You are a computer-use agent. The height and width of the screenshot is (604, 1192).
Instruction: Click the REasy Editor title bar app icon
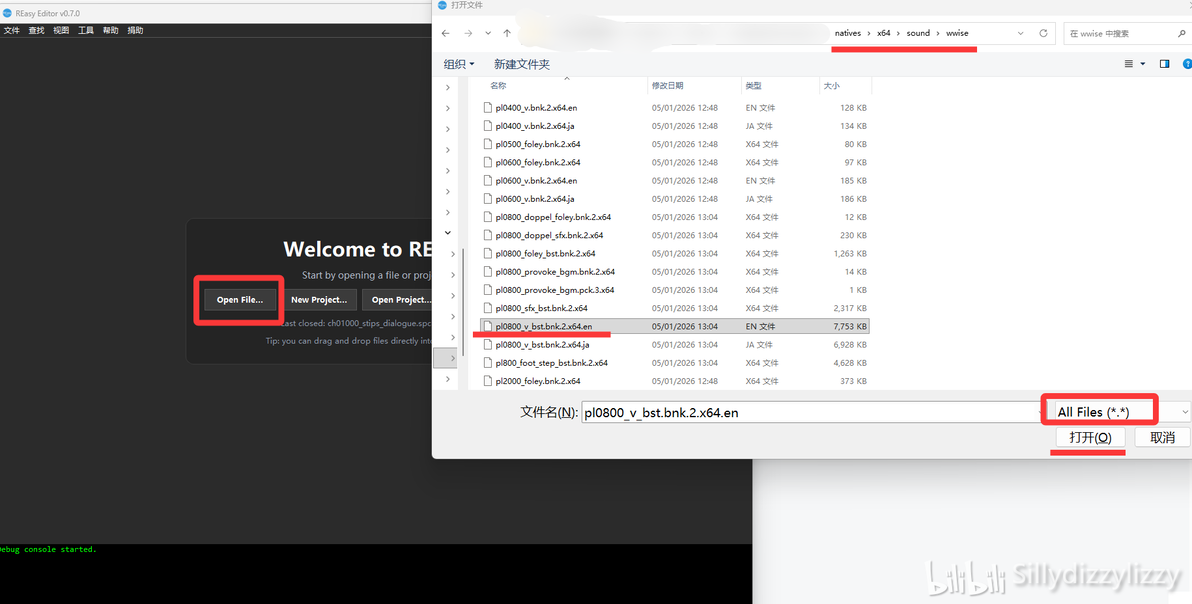click(x=6, y=14)
